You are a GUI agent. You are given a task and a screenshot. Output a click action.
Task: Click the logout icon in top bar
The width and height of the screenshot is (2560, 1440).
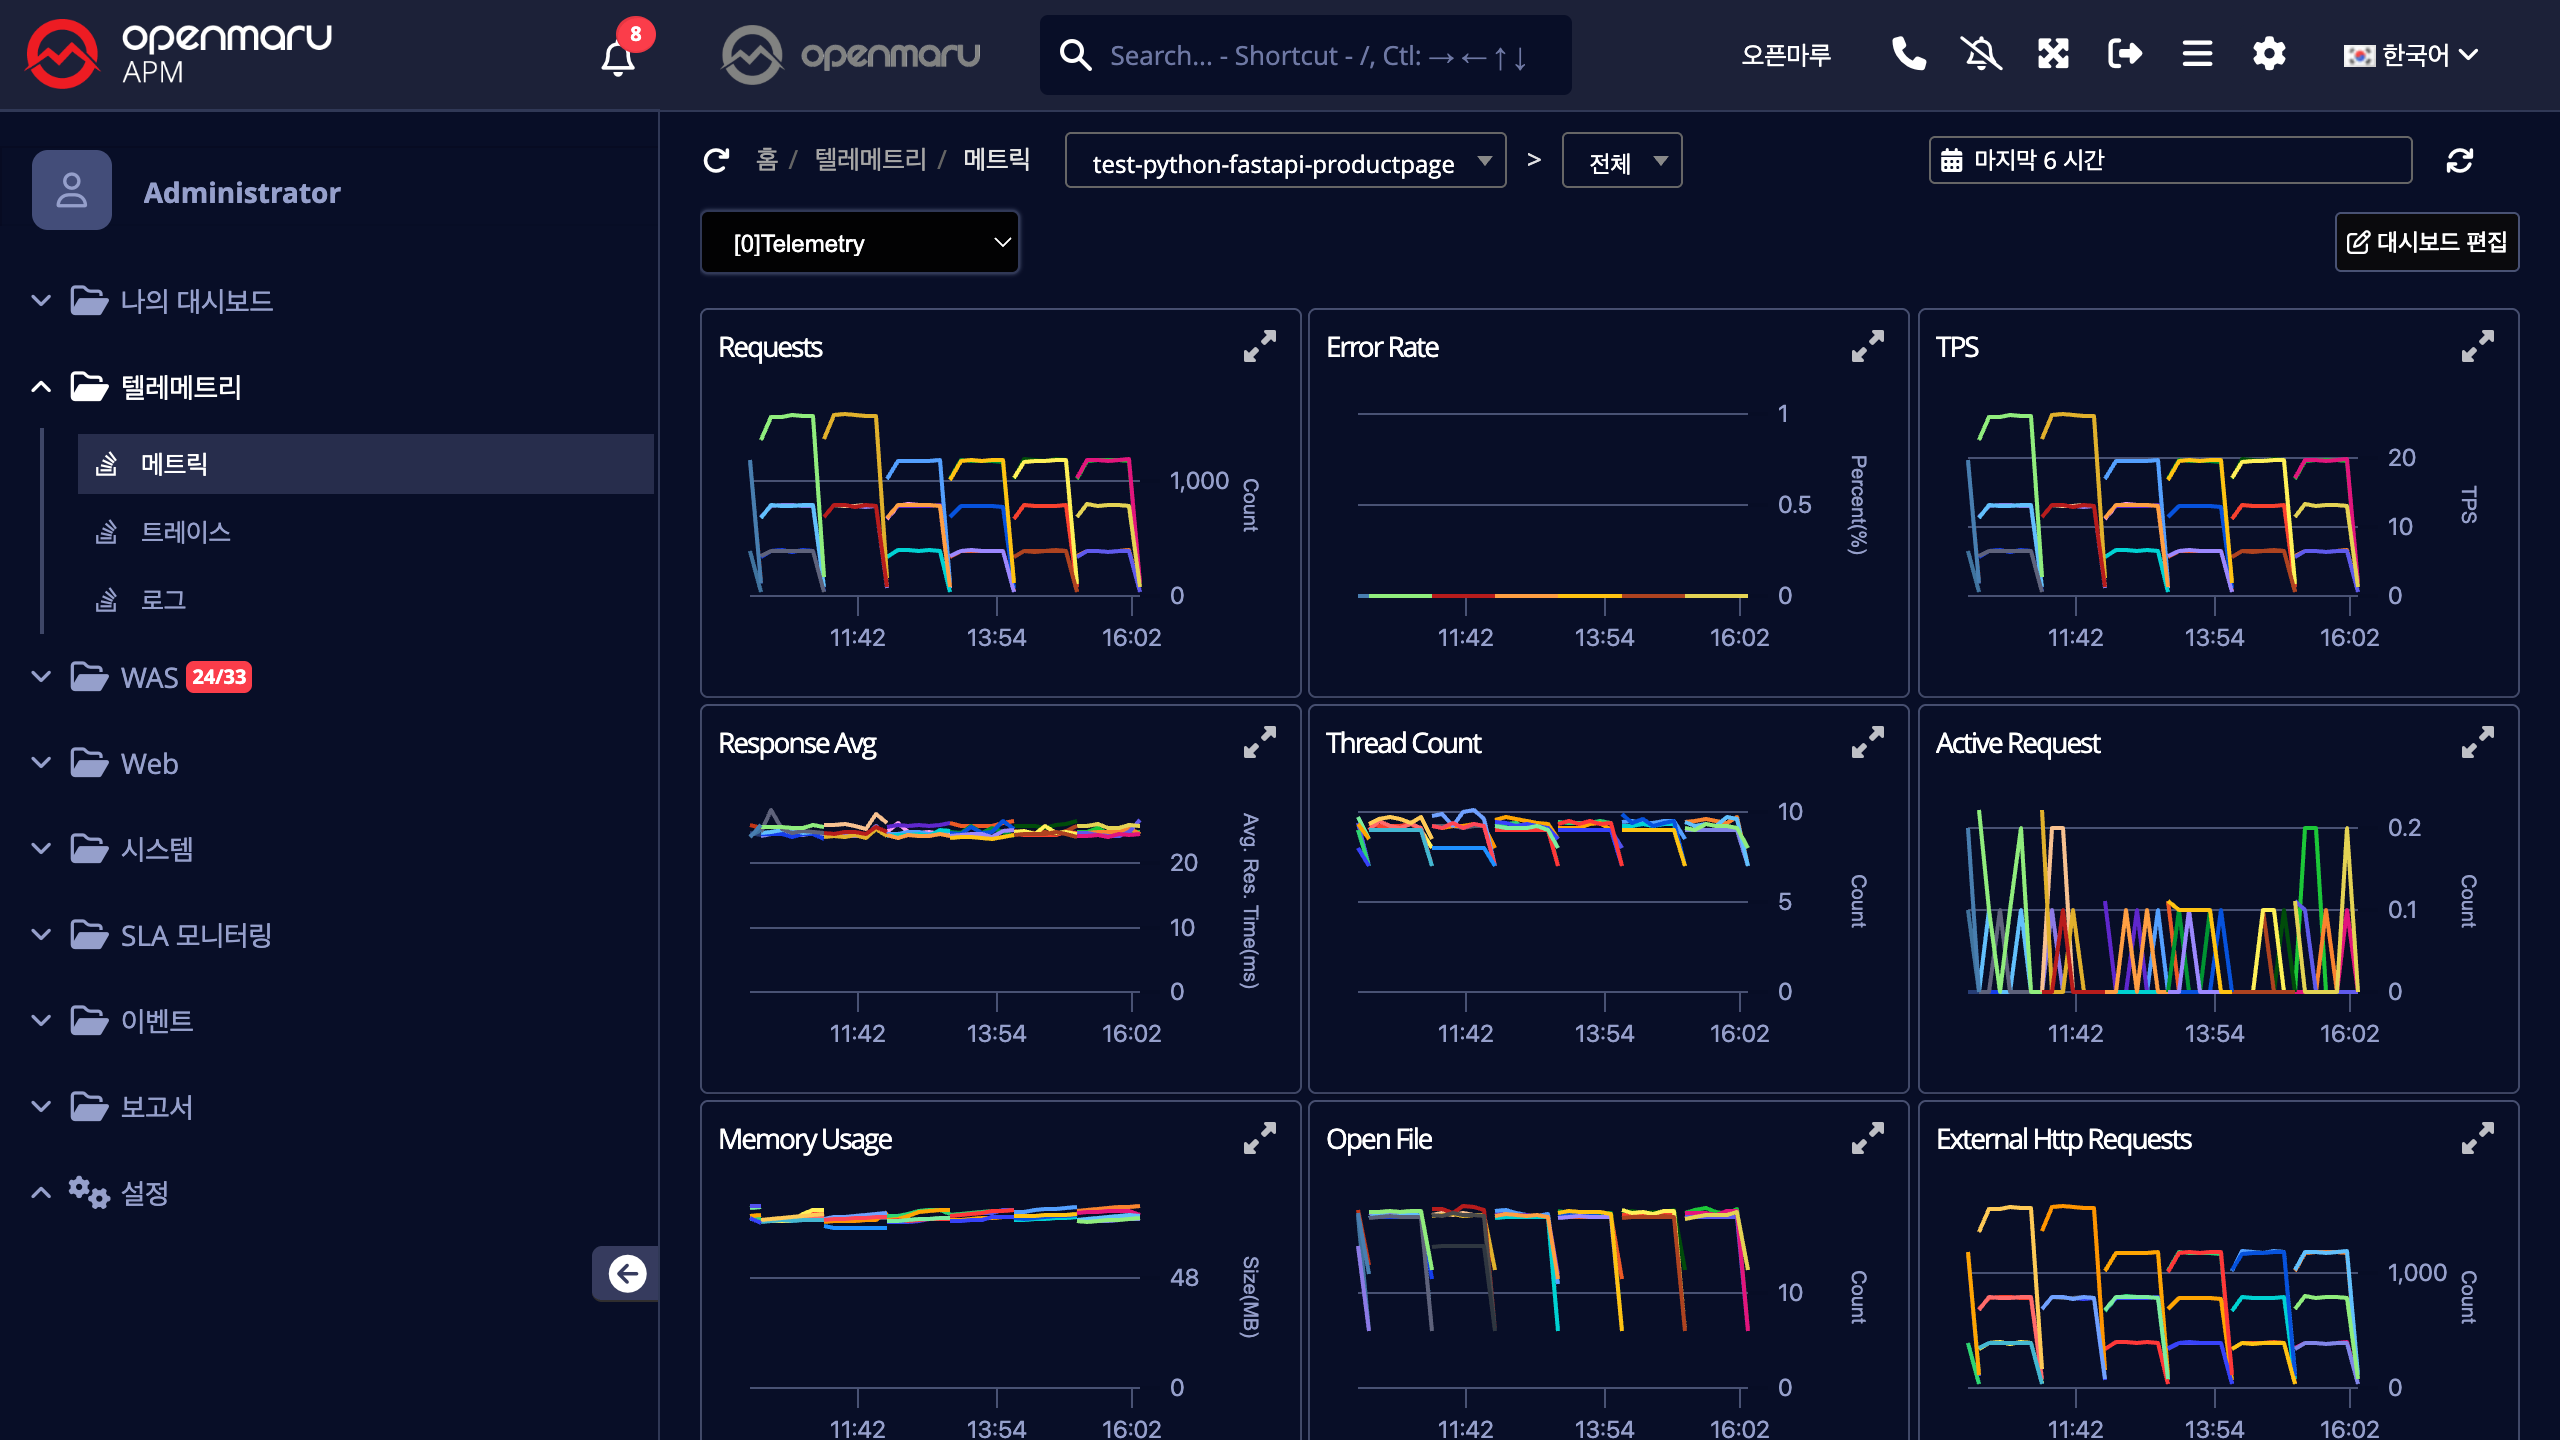click(x=2125, y=54)
